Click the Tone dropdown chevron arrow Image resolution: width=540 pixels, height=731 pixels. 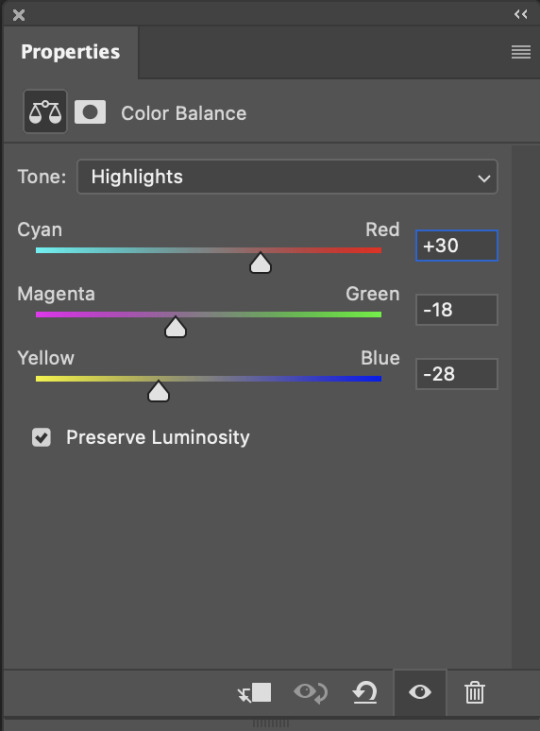(x=484, y=178)
